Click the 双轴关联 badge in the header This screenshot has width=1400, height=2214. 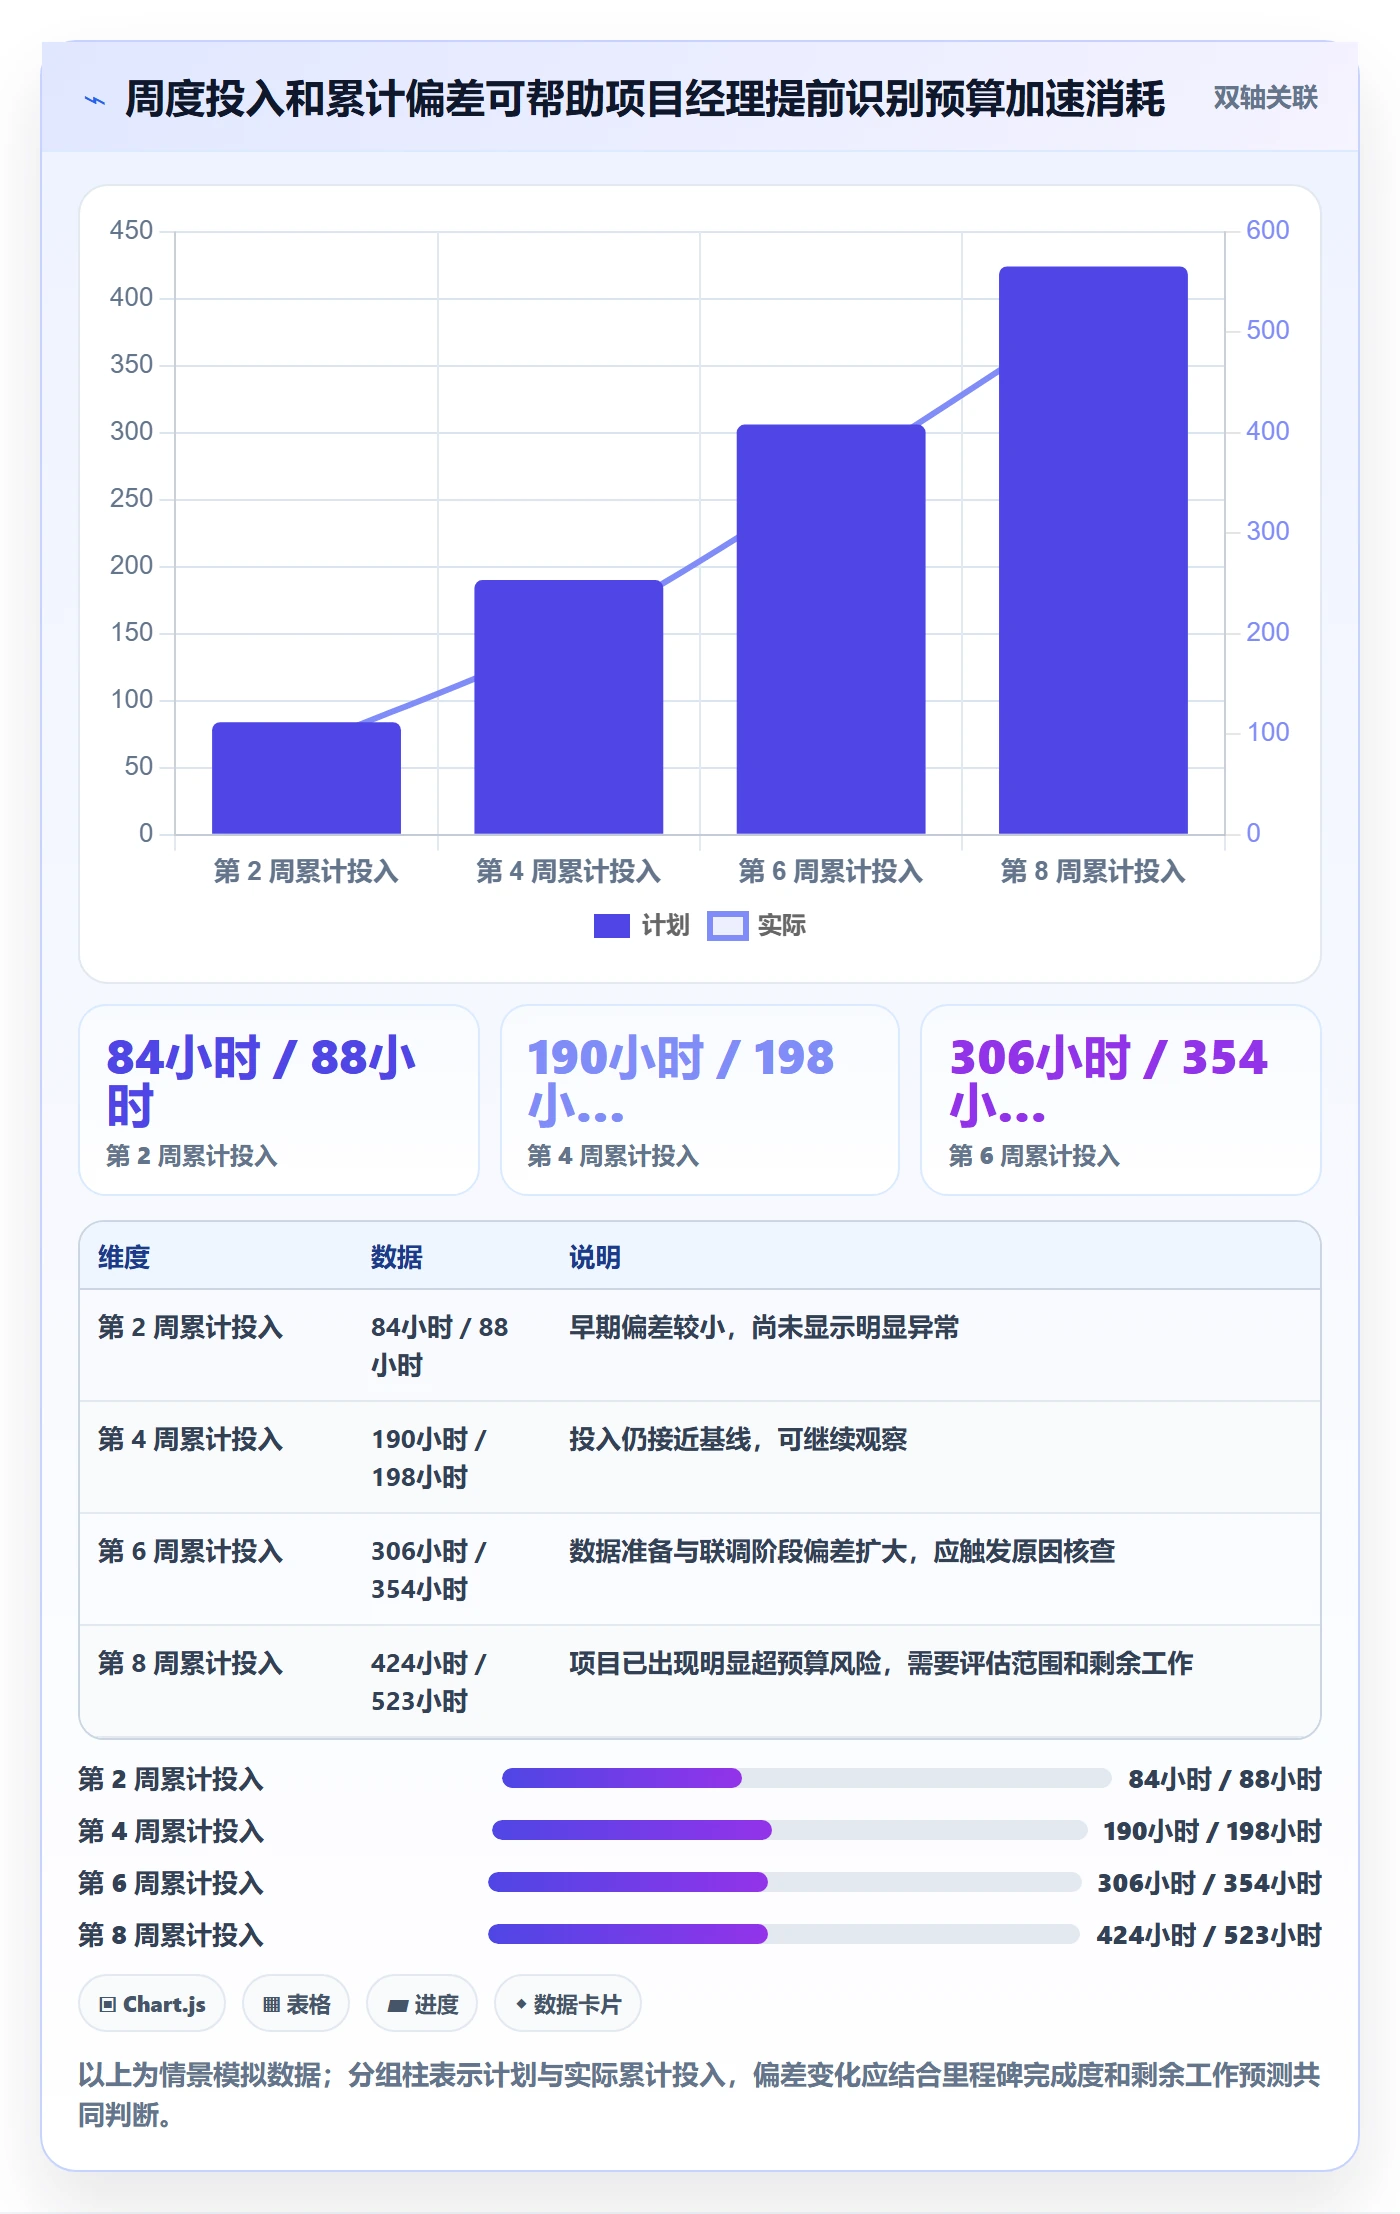coord(1265,97)
